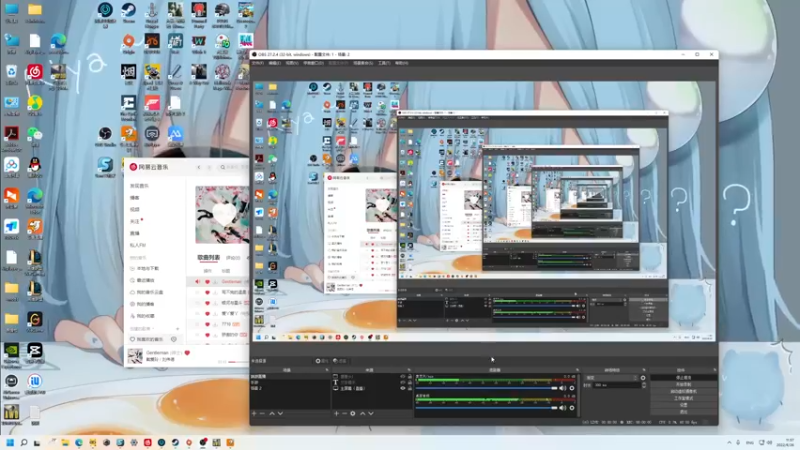
Task: Remove the selected source in OBS
Action: [344, 413]
